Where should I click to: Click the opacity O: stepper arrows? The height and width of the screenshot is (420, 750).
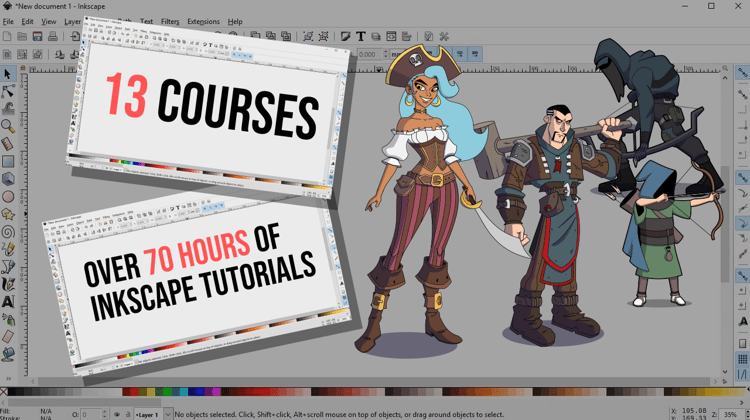[x=105, y=414]
